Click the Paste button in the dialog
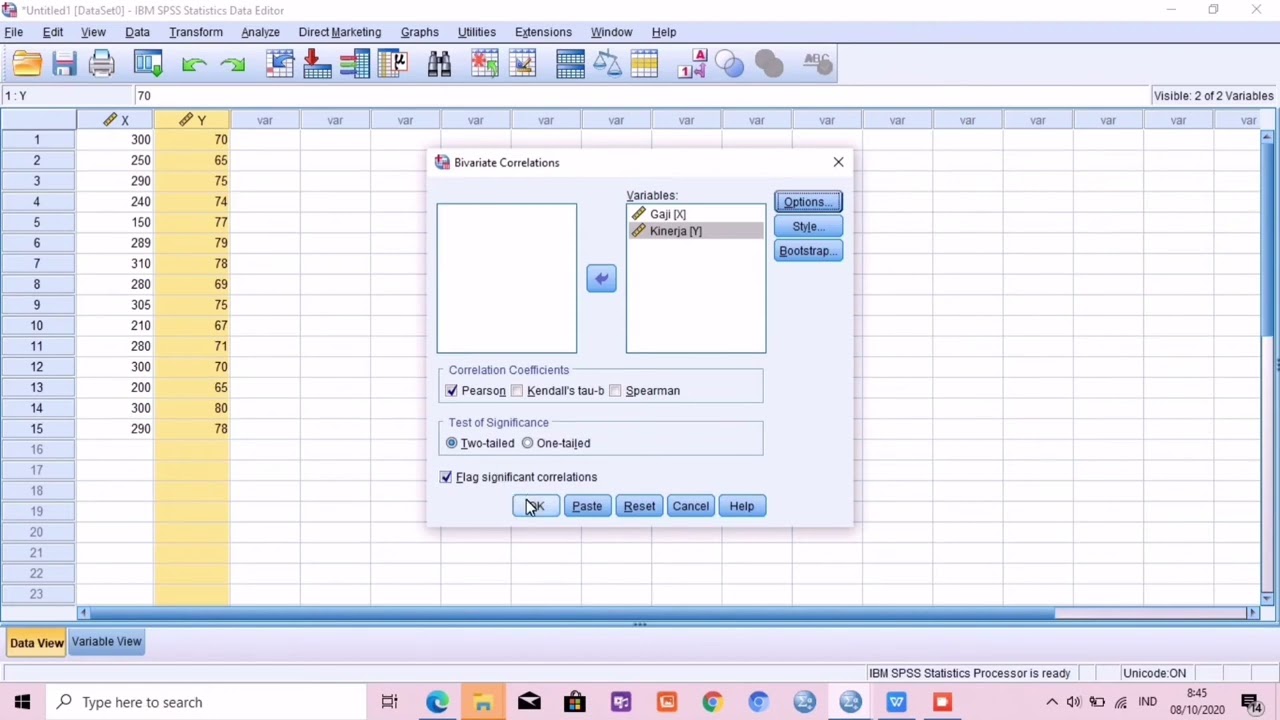This screenshot has height=720, width=1280. tap(587, 506)
